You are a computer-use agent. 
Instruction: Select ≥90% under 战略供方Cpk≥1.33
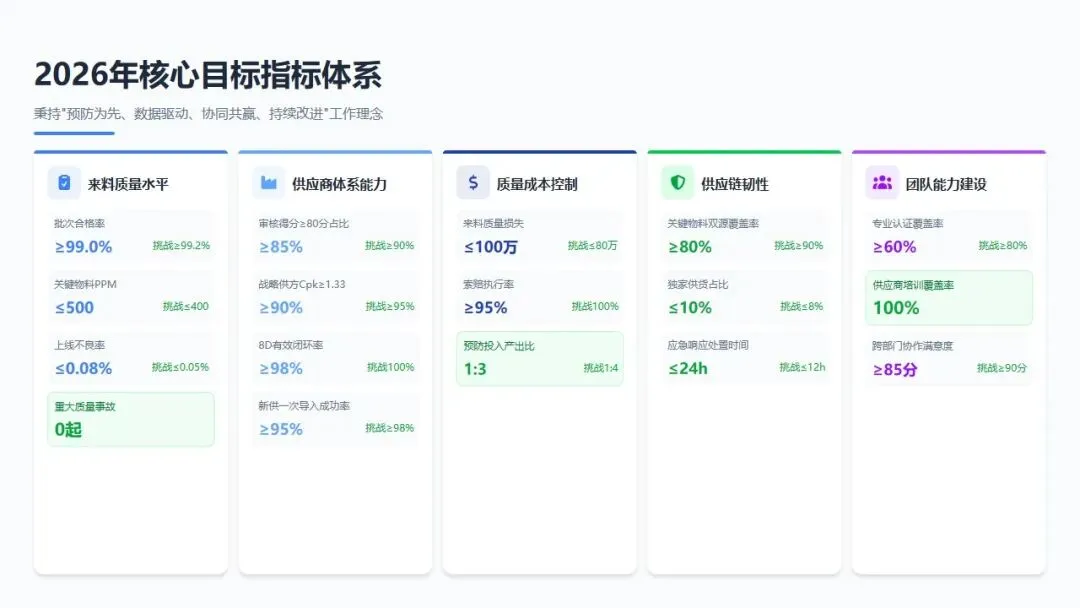tap(281, 307)
